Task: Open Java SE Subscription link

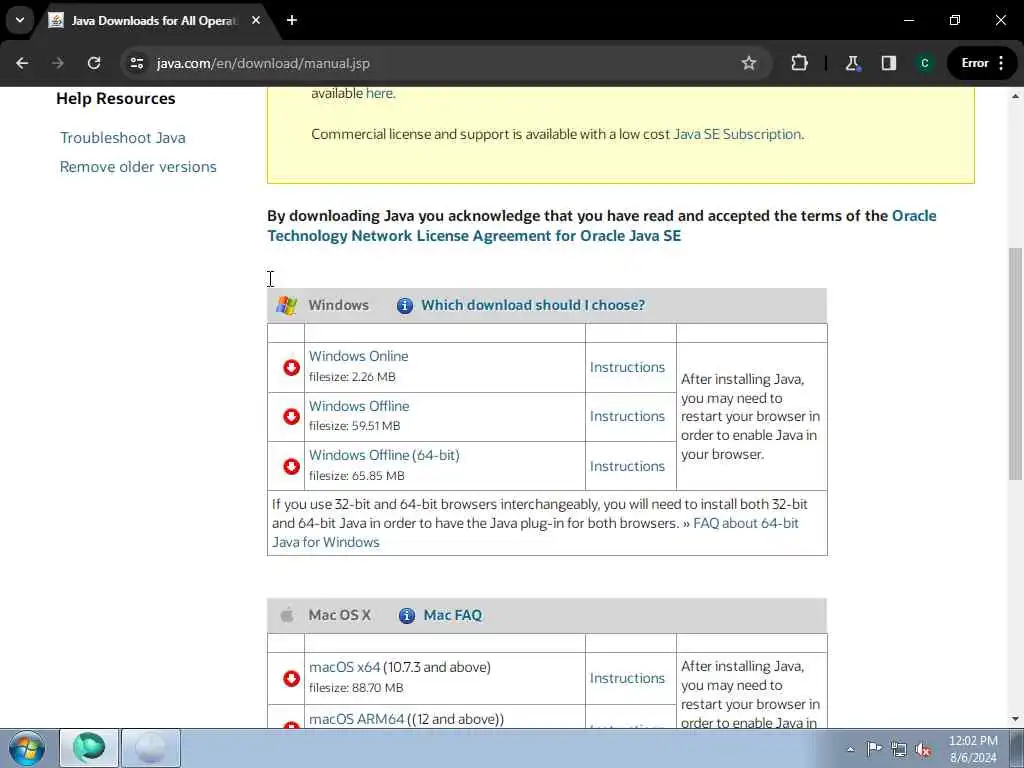Action: click(737, 134)
